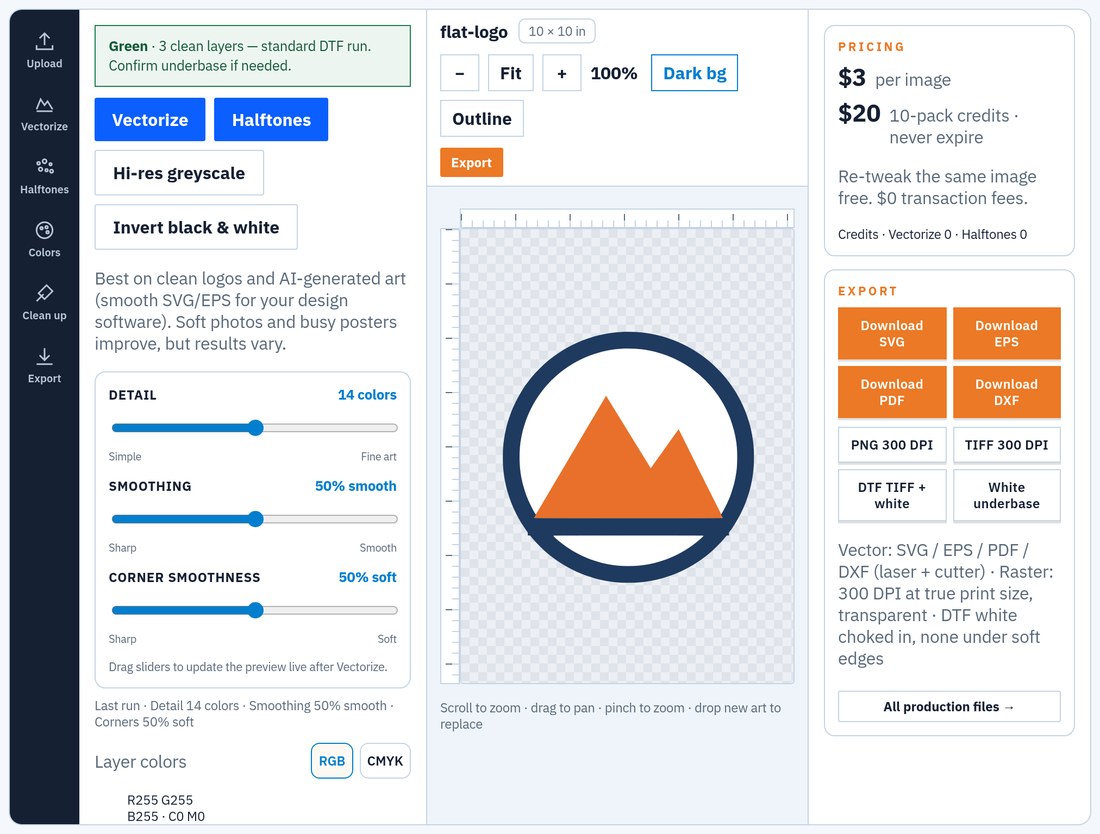
Task: Click the Layer colors heading
Action: pos(140,762)
